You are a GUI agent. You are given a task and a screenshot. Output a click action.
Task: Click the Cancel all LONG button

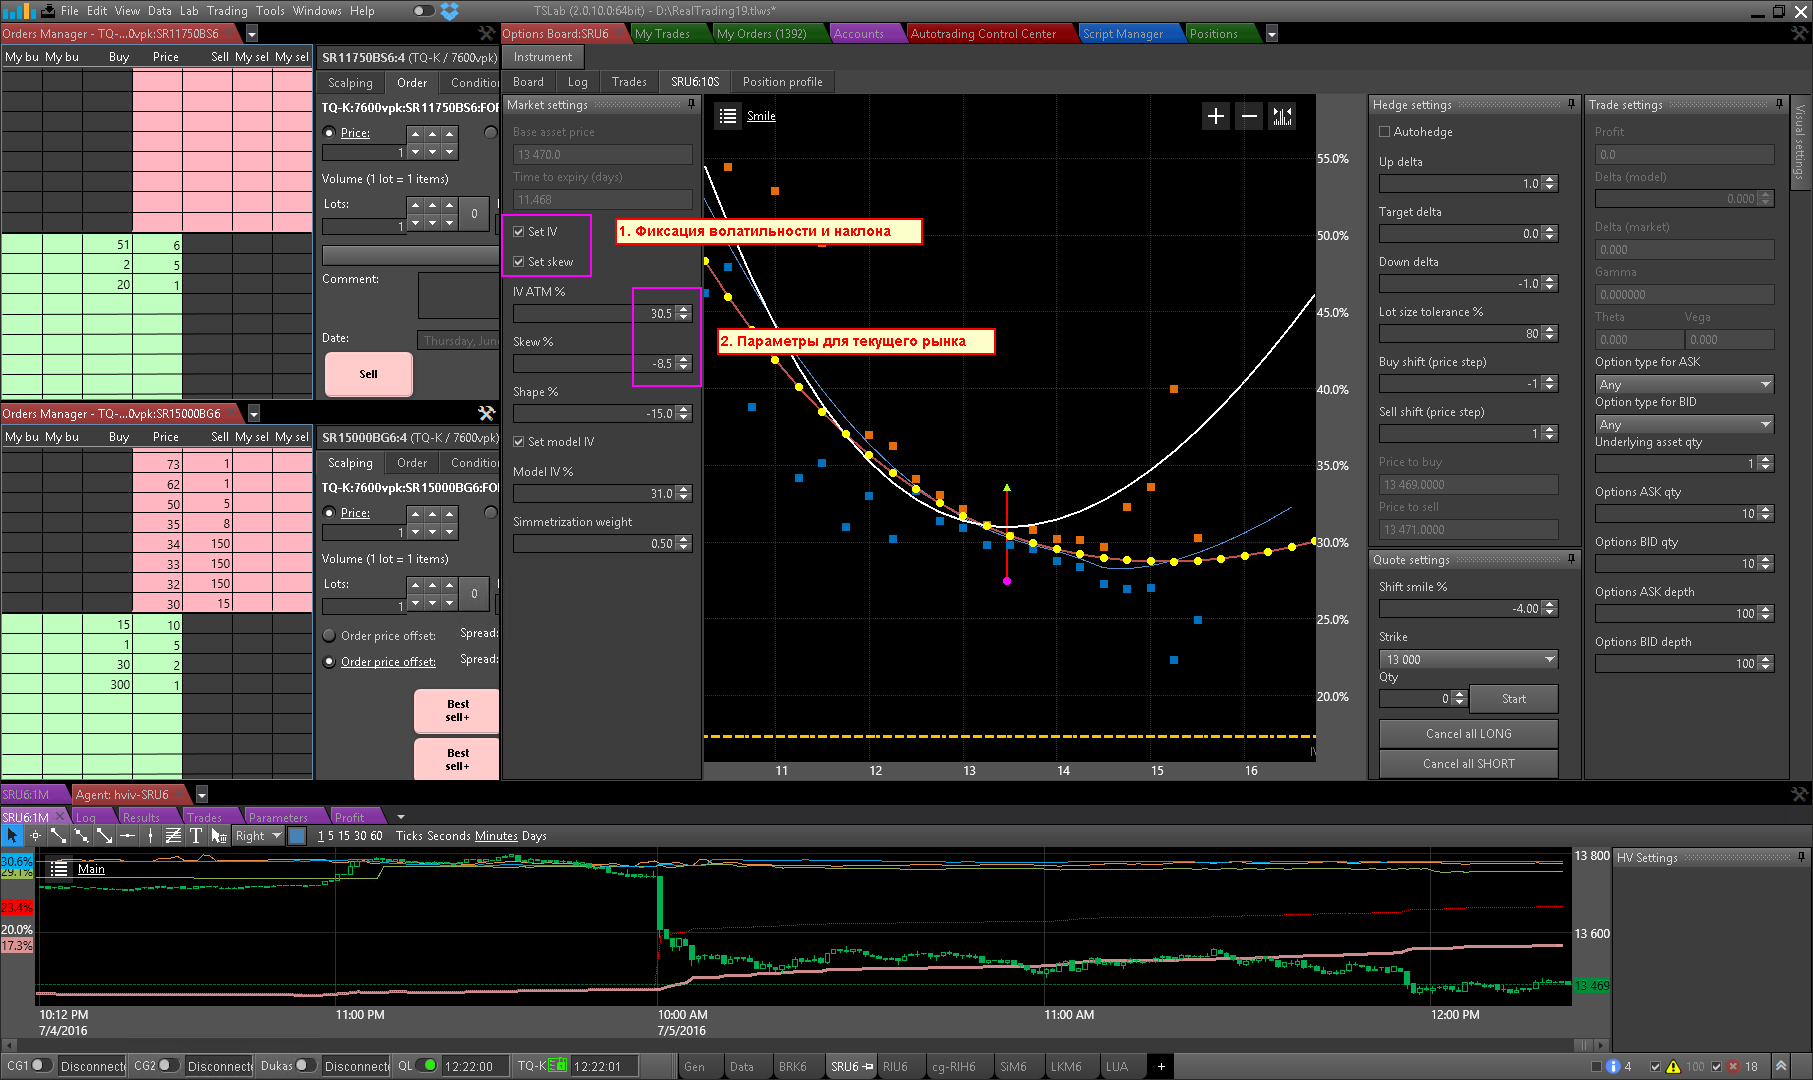pyautogui.click(x=1468, y=734)
